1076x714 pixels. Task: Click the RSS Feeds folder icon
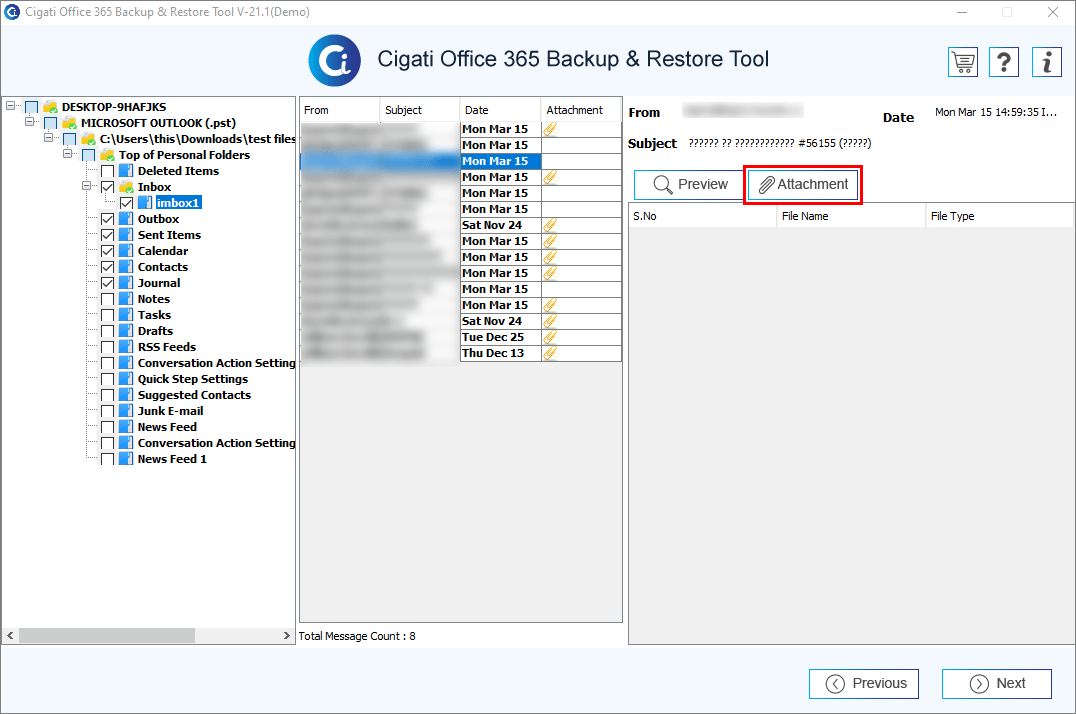pyautogui.click(x=126, y=347)
